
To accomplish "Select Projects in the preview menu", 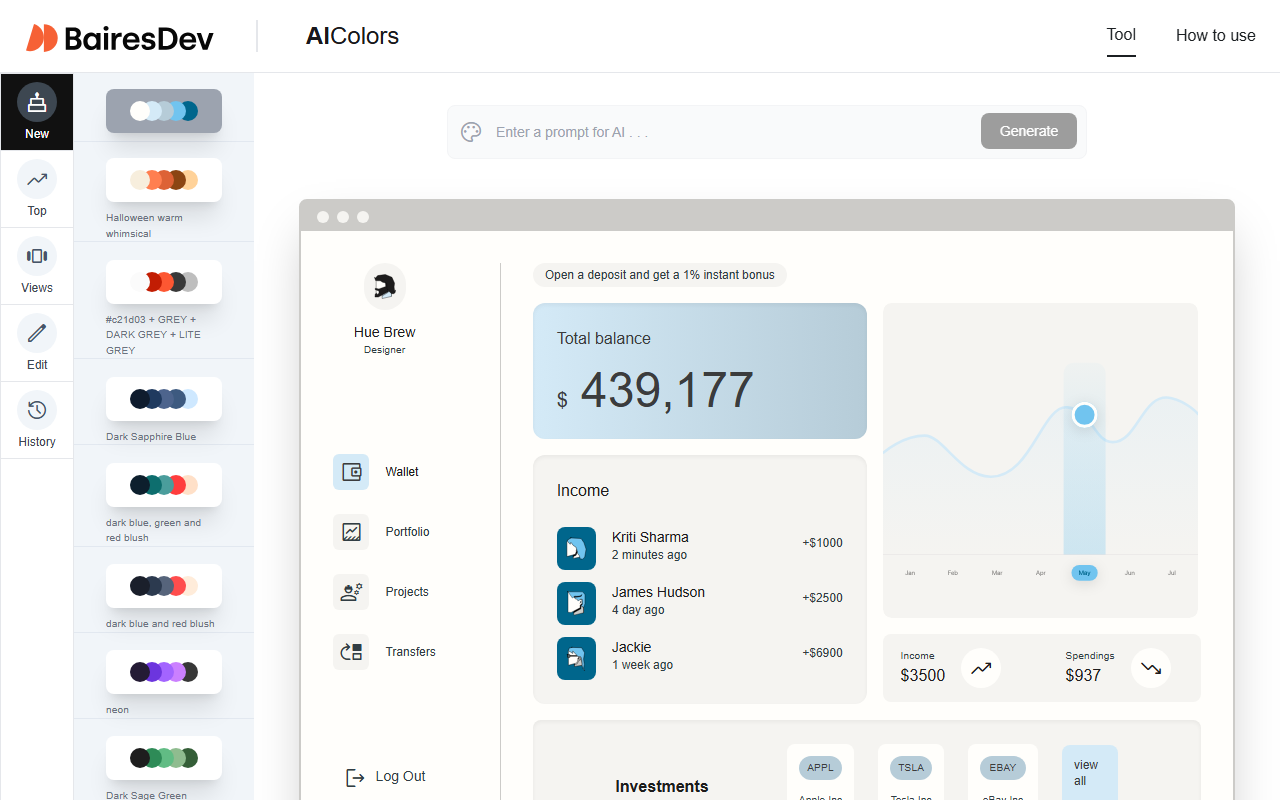I will pos(407,592).
